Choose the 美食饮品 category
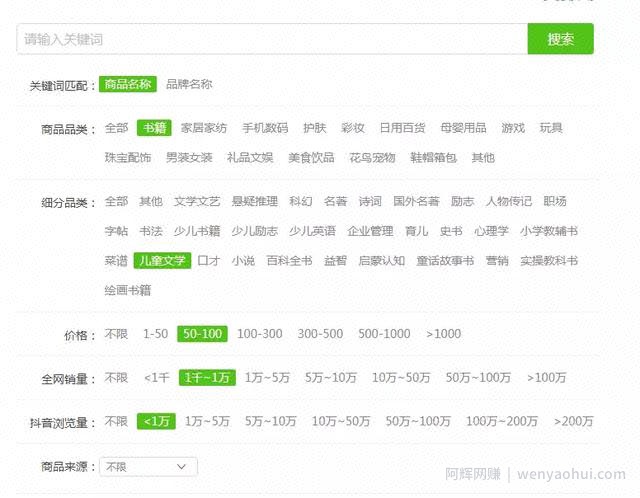Screen dimensions: 640x498 tap(311, 158)
